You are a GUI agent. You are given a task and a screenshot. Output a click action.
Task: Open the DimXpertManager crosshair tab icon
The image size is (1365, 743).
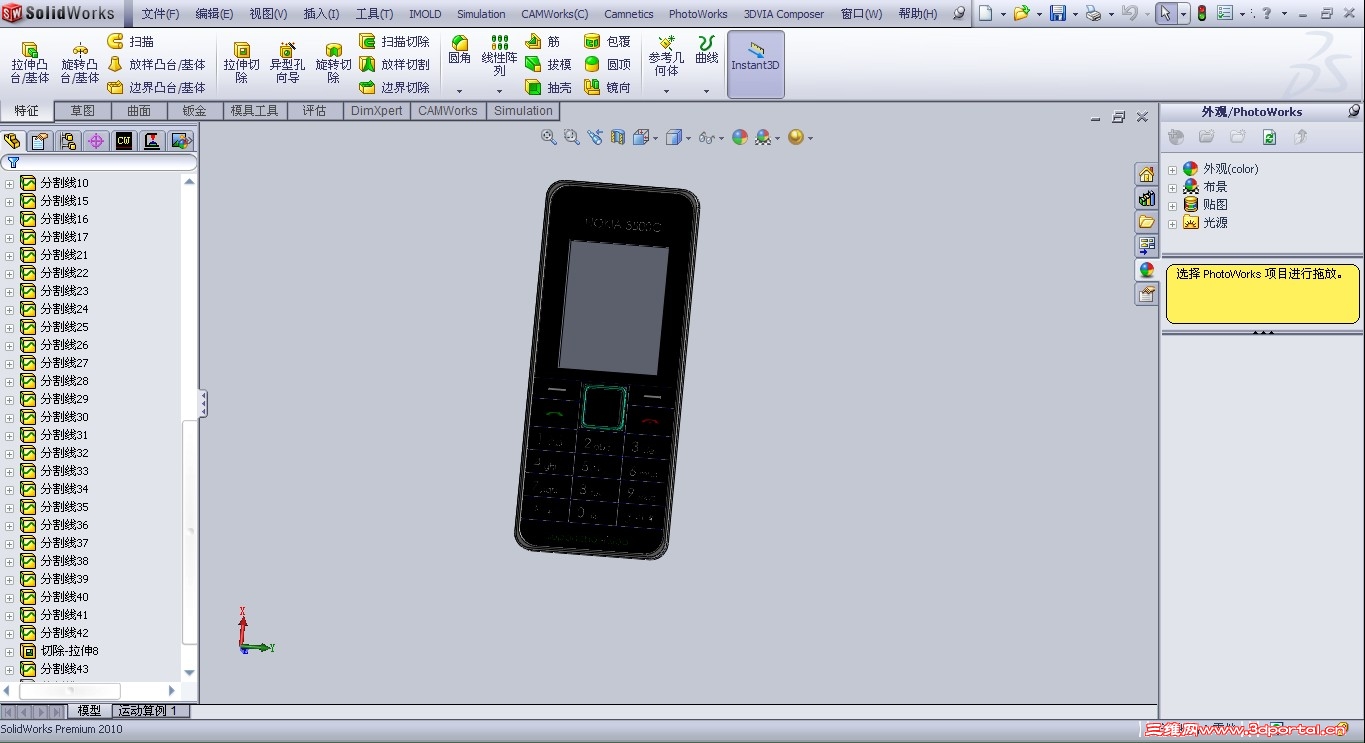(x=96, y=141)
